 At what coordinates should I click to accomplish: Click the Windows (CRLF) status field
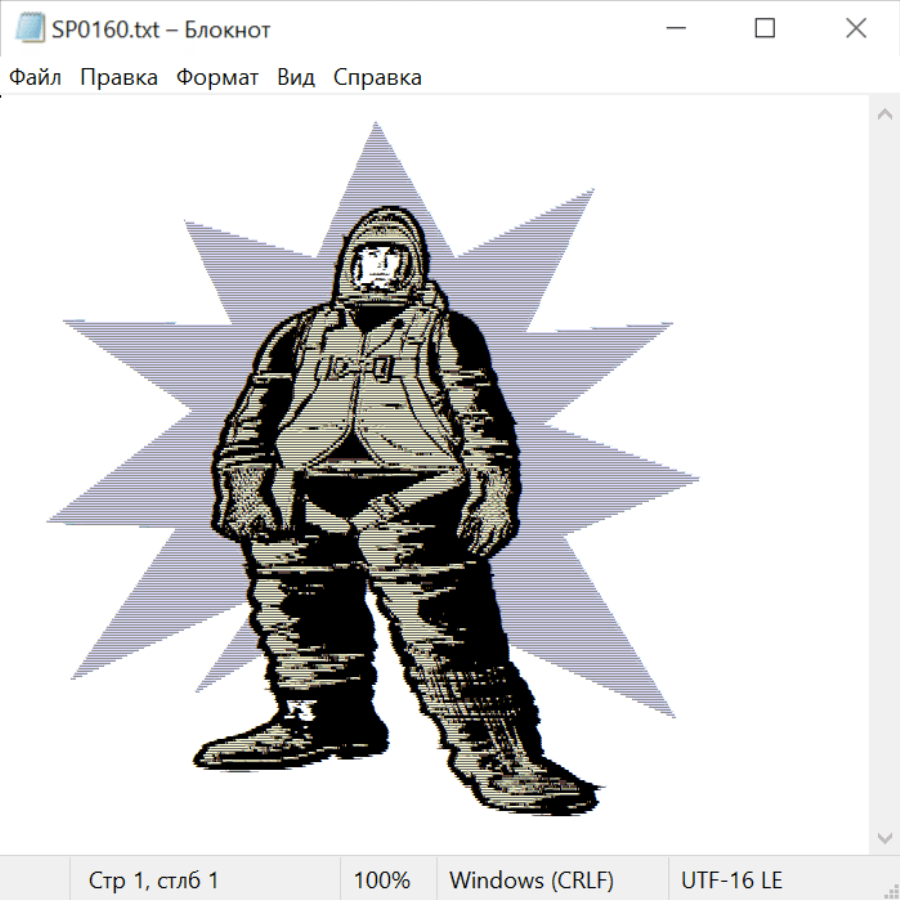click(x=531, y=880)
